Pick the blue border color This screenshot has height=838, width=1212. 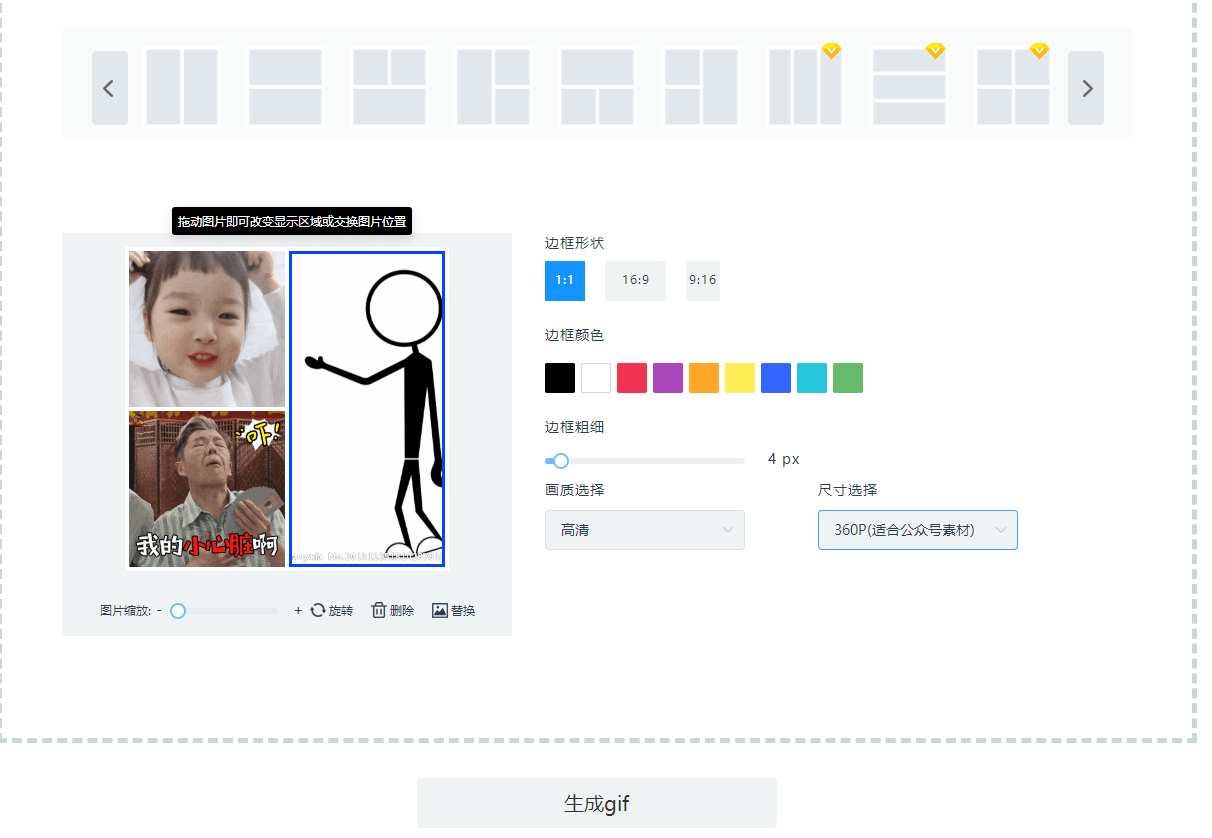(x=776, y=378)
